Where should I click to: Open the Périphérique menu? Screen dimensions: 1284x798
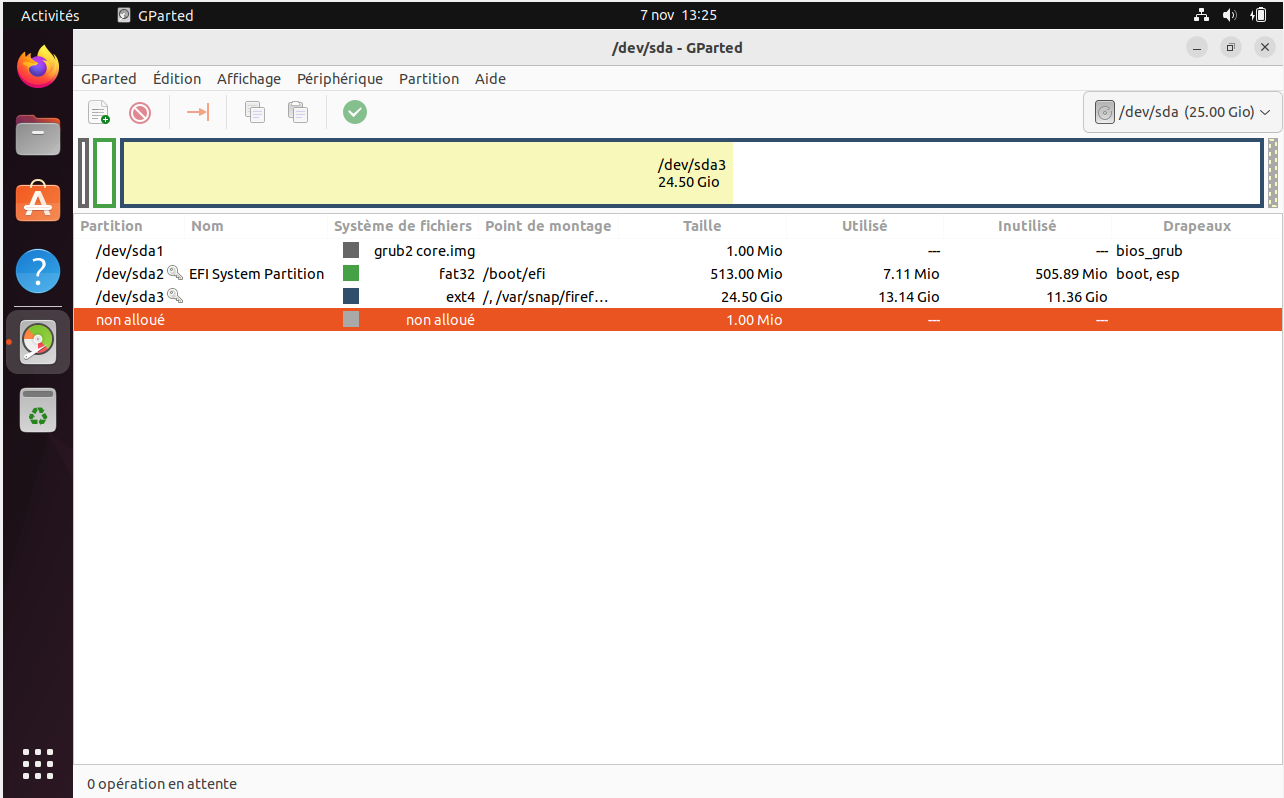340,79
